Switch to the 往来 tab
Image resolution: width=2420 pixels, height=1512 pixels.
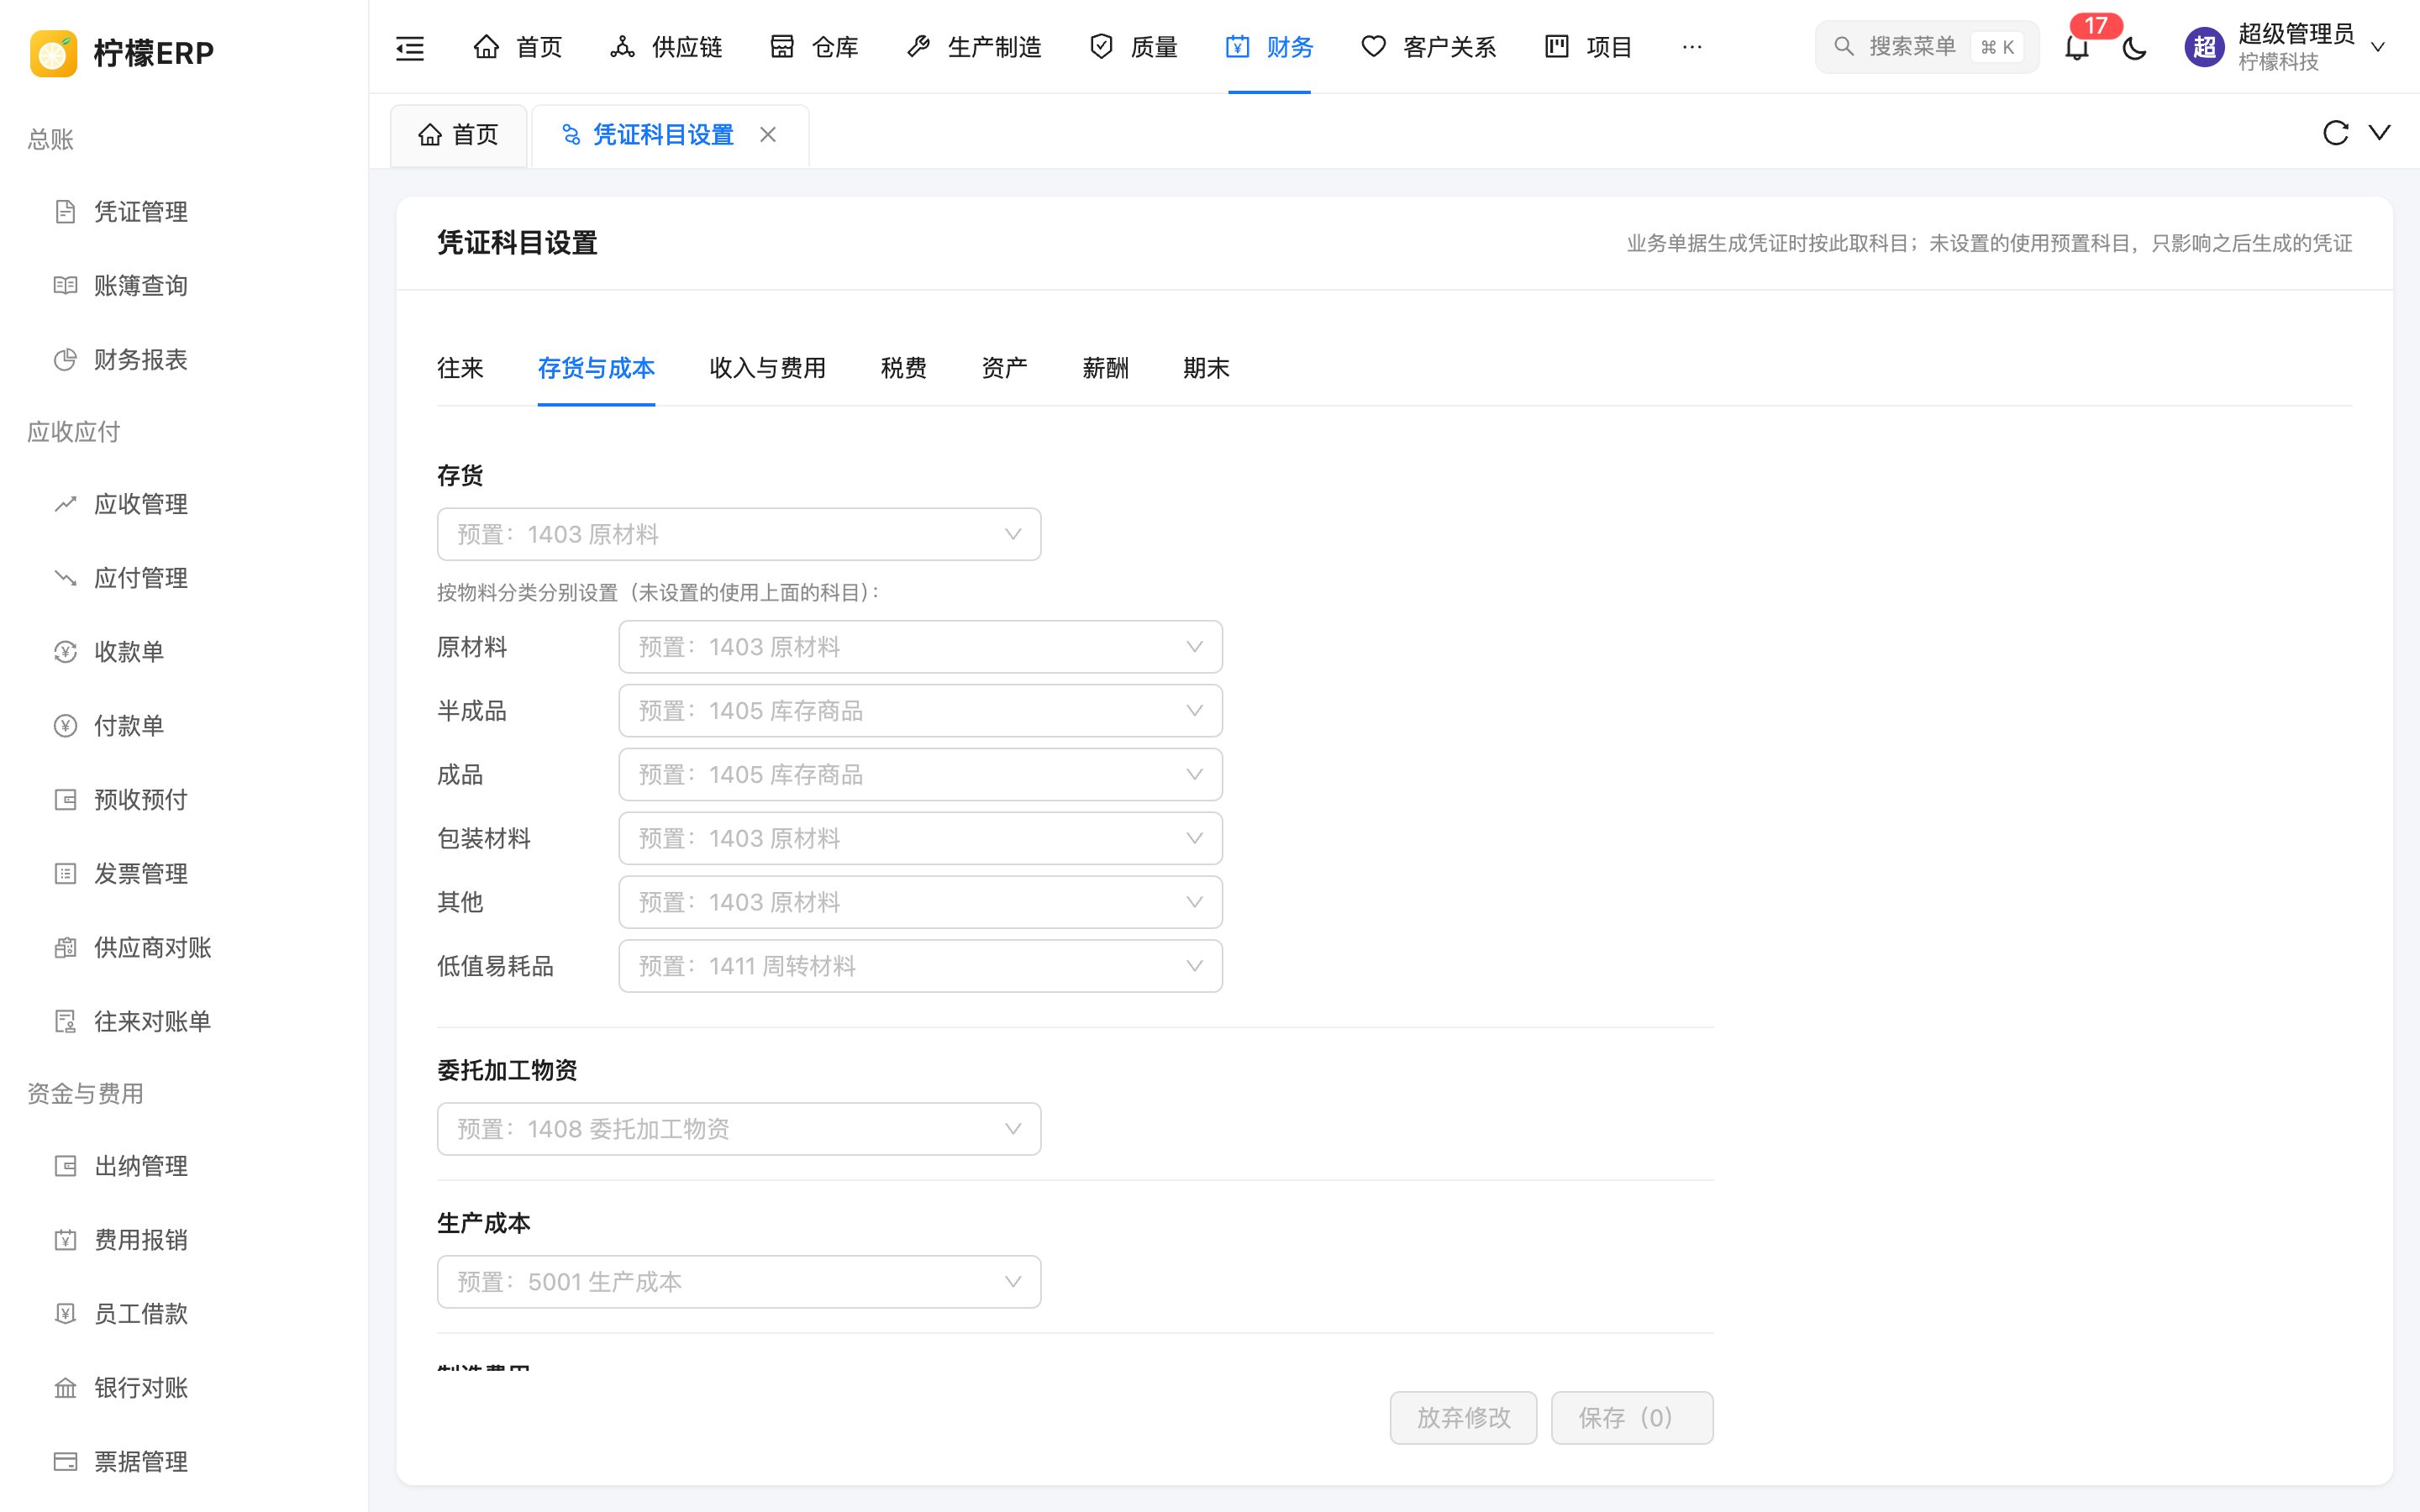(x=460, y=368)
